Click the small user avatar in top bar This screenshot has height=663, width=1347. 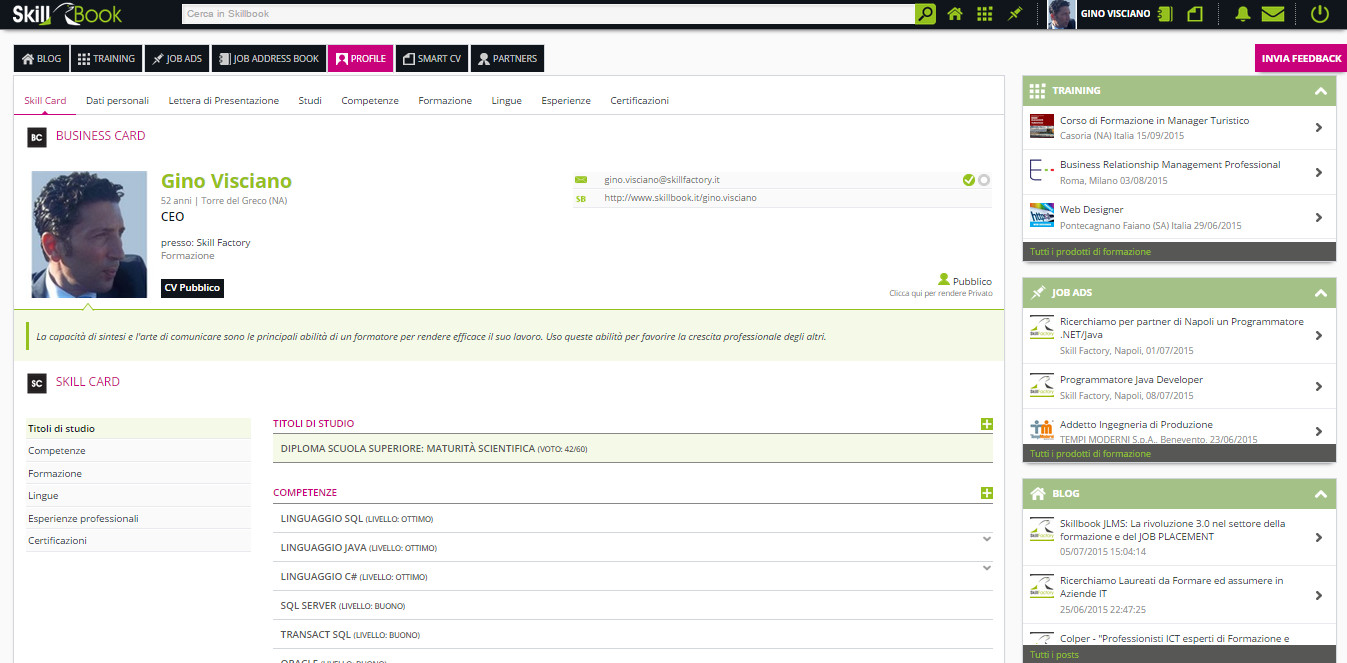click(x=1061, y=14)
